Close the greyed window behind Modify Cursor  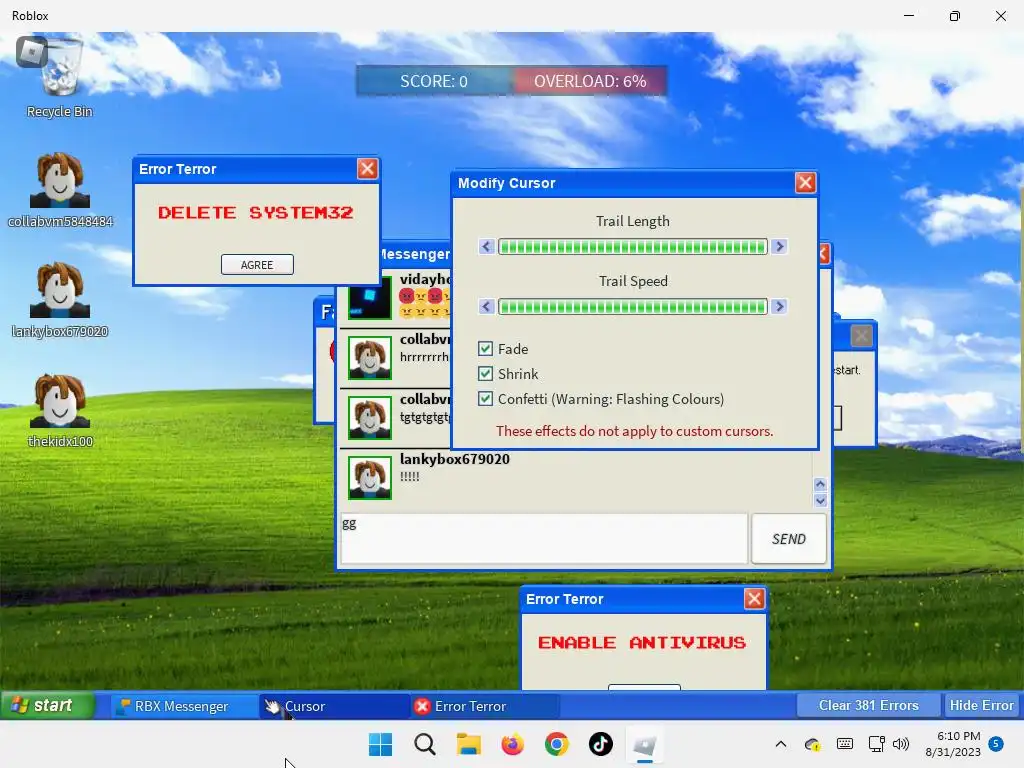pos(861,336)
